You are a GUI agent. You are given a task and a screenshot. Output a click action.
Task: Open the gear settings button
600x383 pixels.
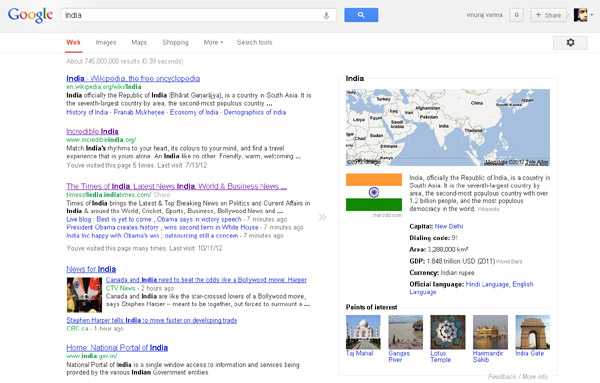click(x=570, y=42)
